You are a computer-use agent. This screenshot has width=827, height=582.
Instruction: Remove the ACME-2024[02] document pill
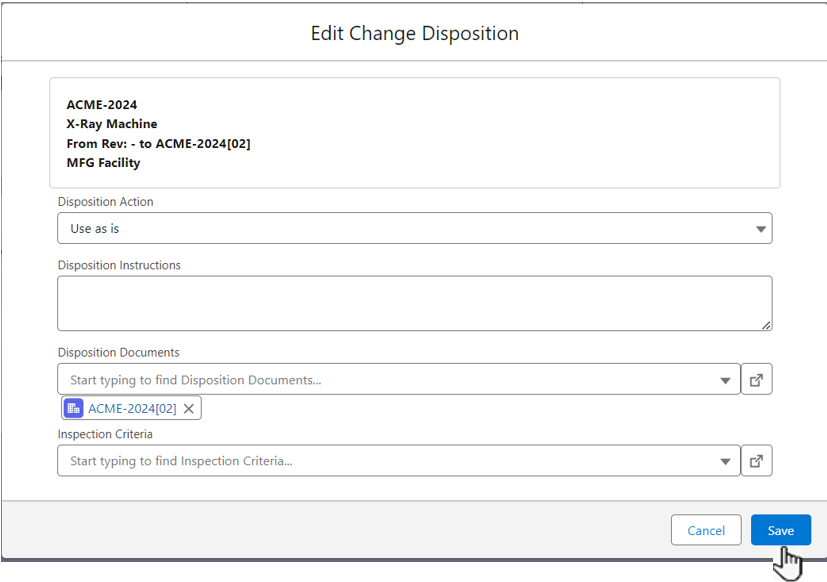[188, 408]
